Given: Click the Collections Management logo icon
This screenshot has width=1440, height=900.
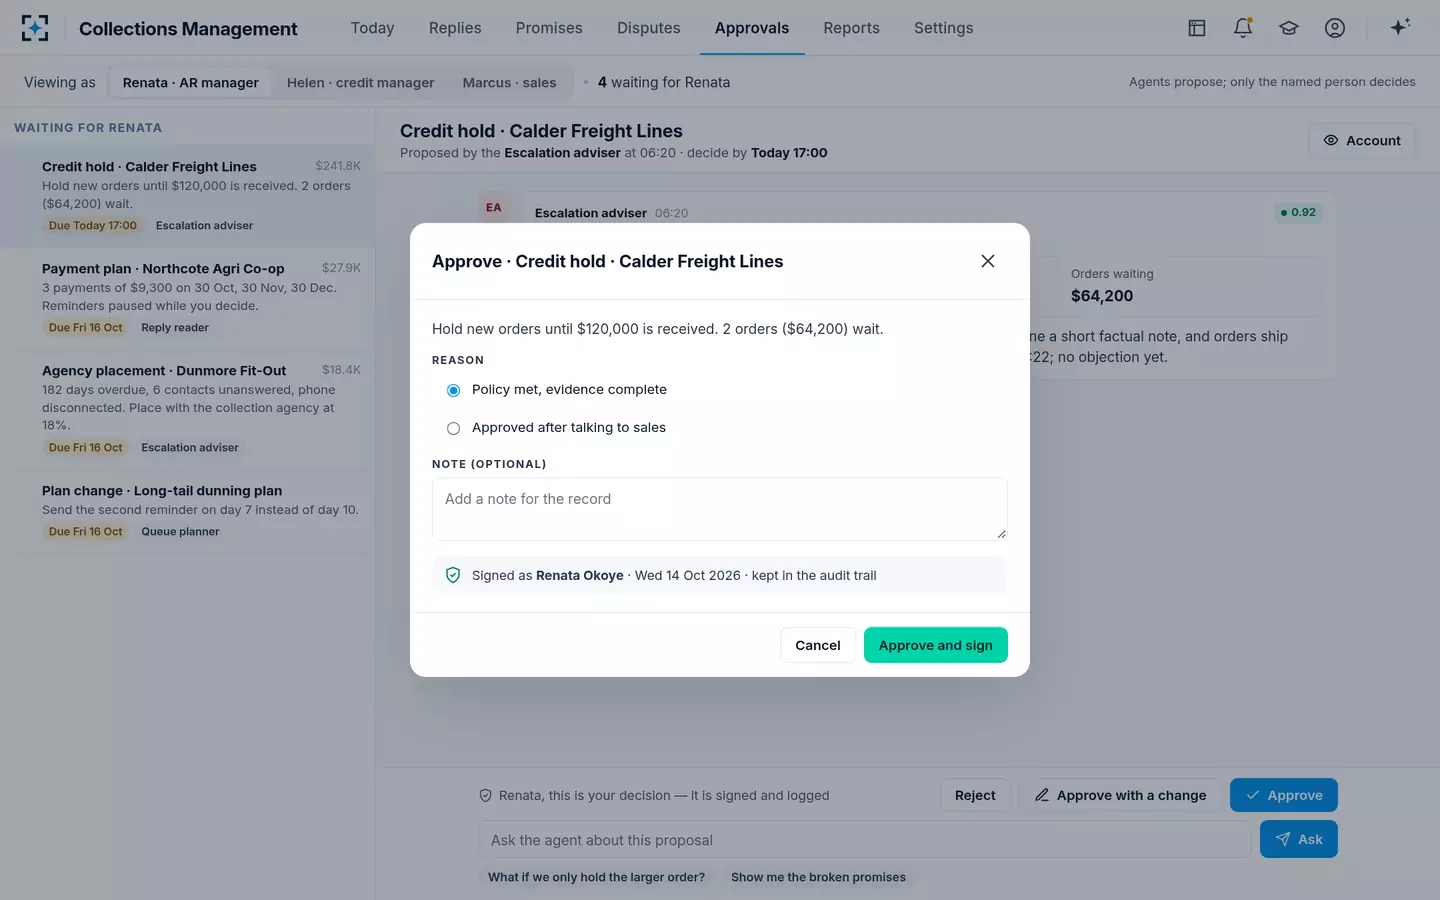Looking at the screenshot, I should (35, 28).
